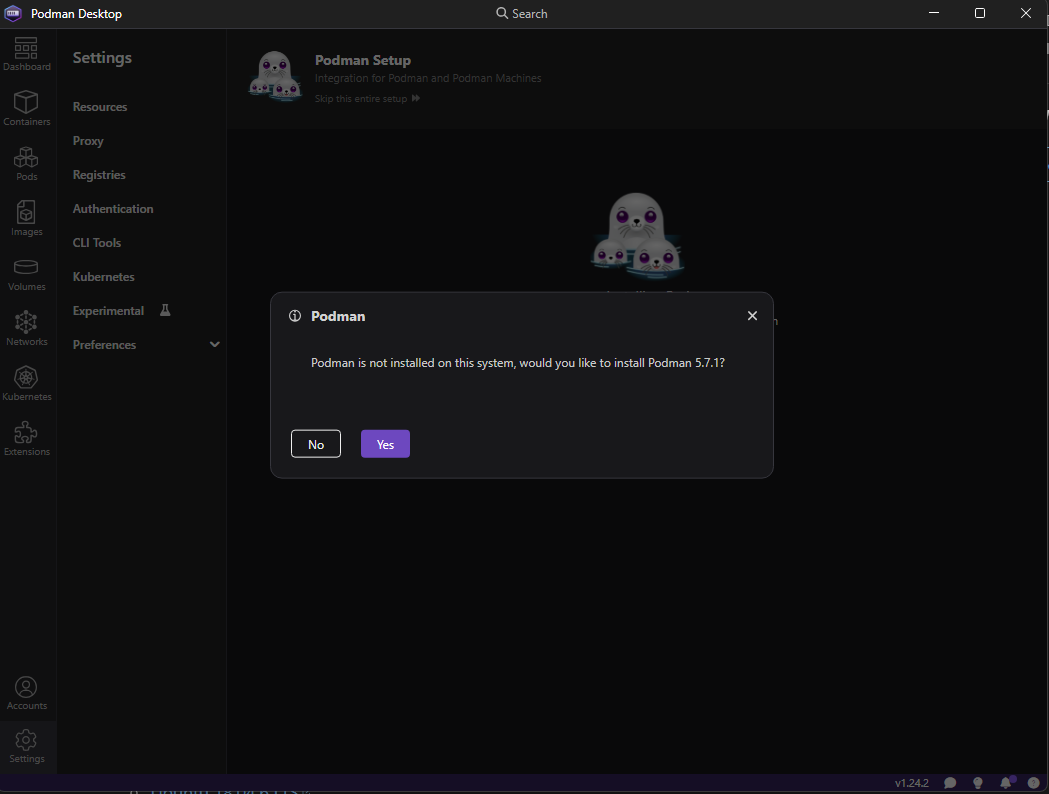Open the feedback speech bubble icon
The image size is (1049, 794).
click(x=949, y=783)
